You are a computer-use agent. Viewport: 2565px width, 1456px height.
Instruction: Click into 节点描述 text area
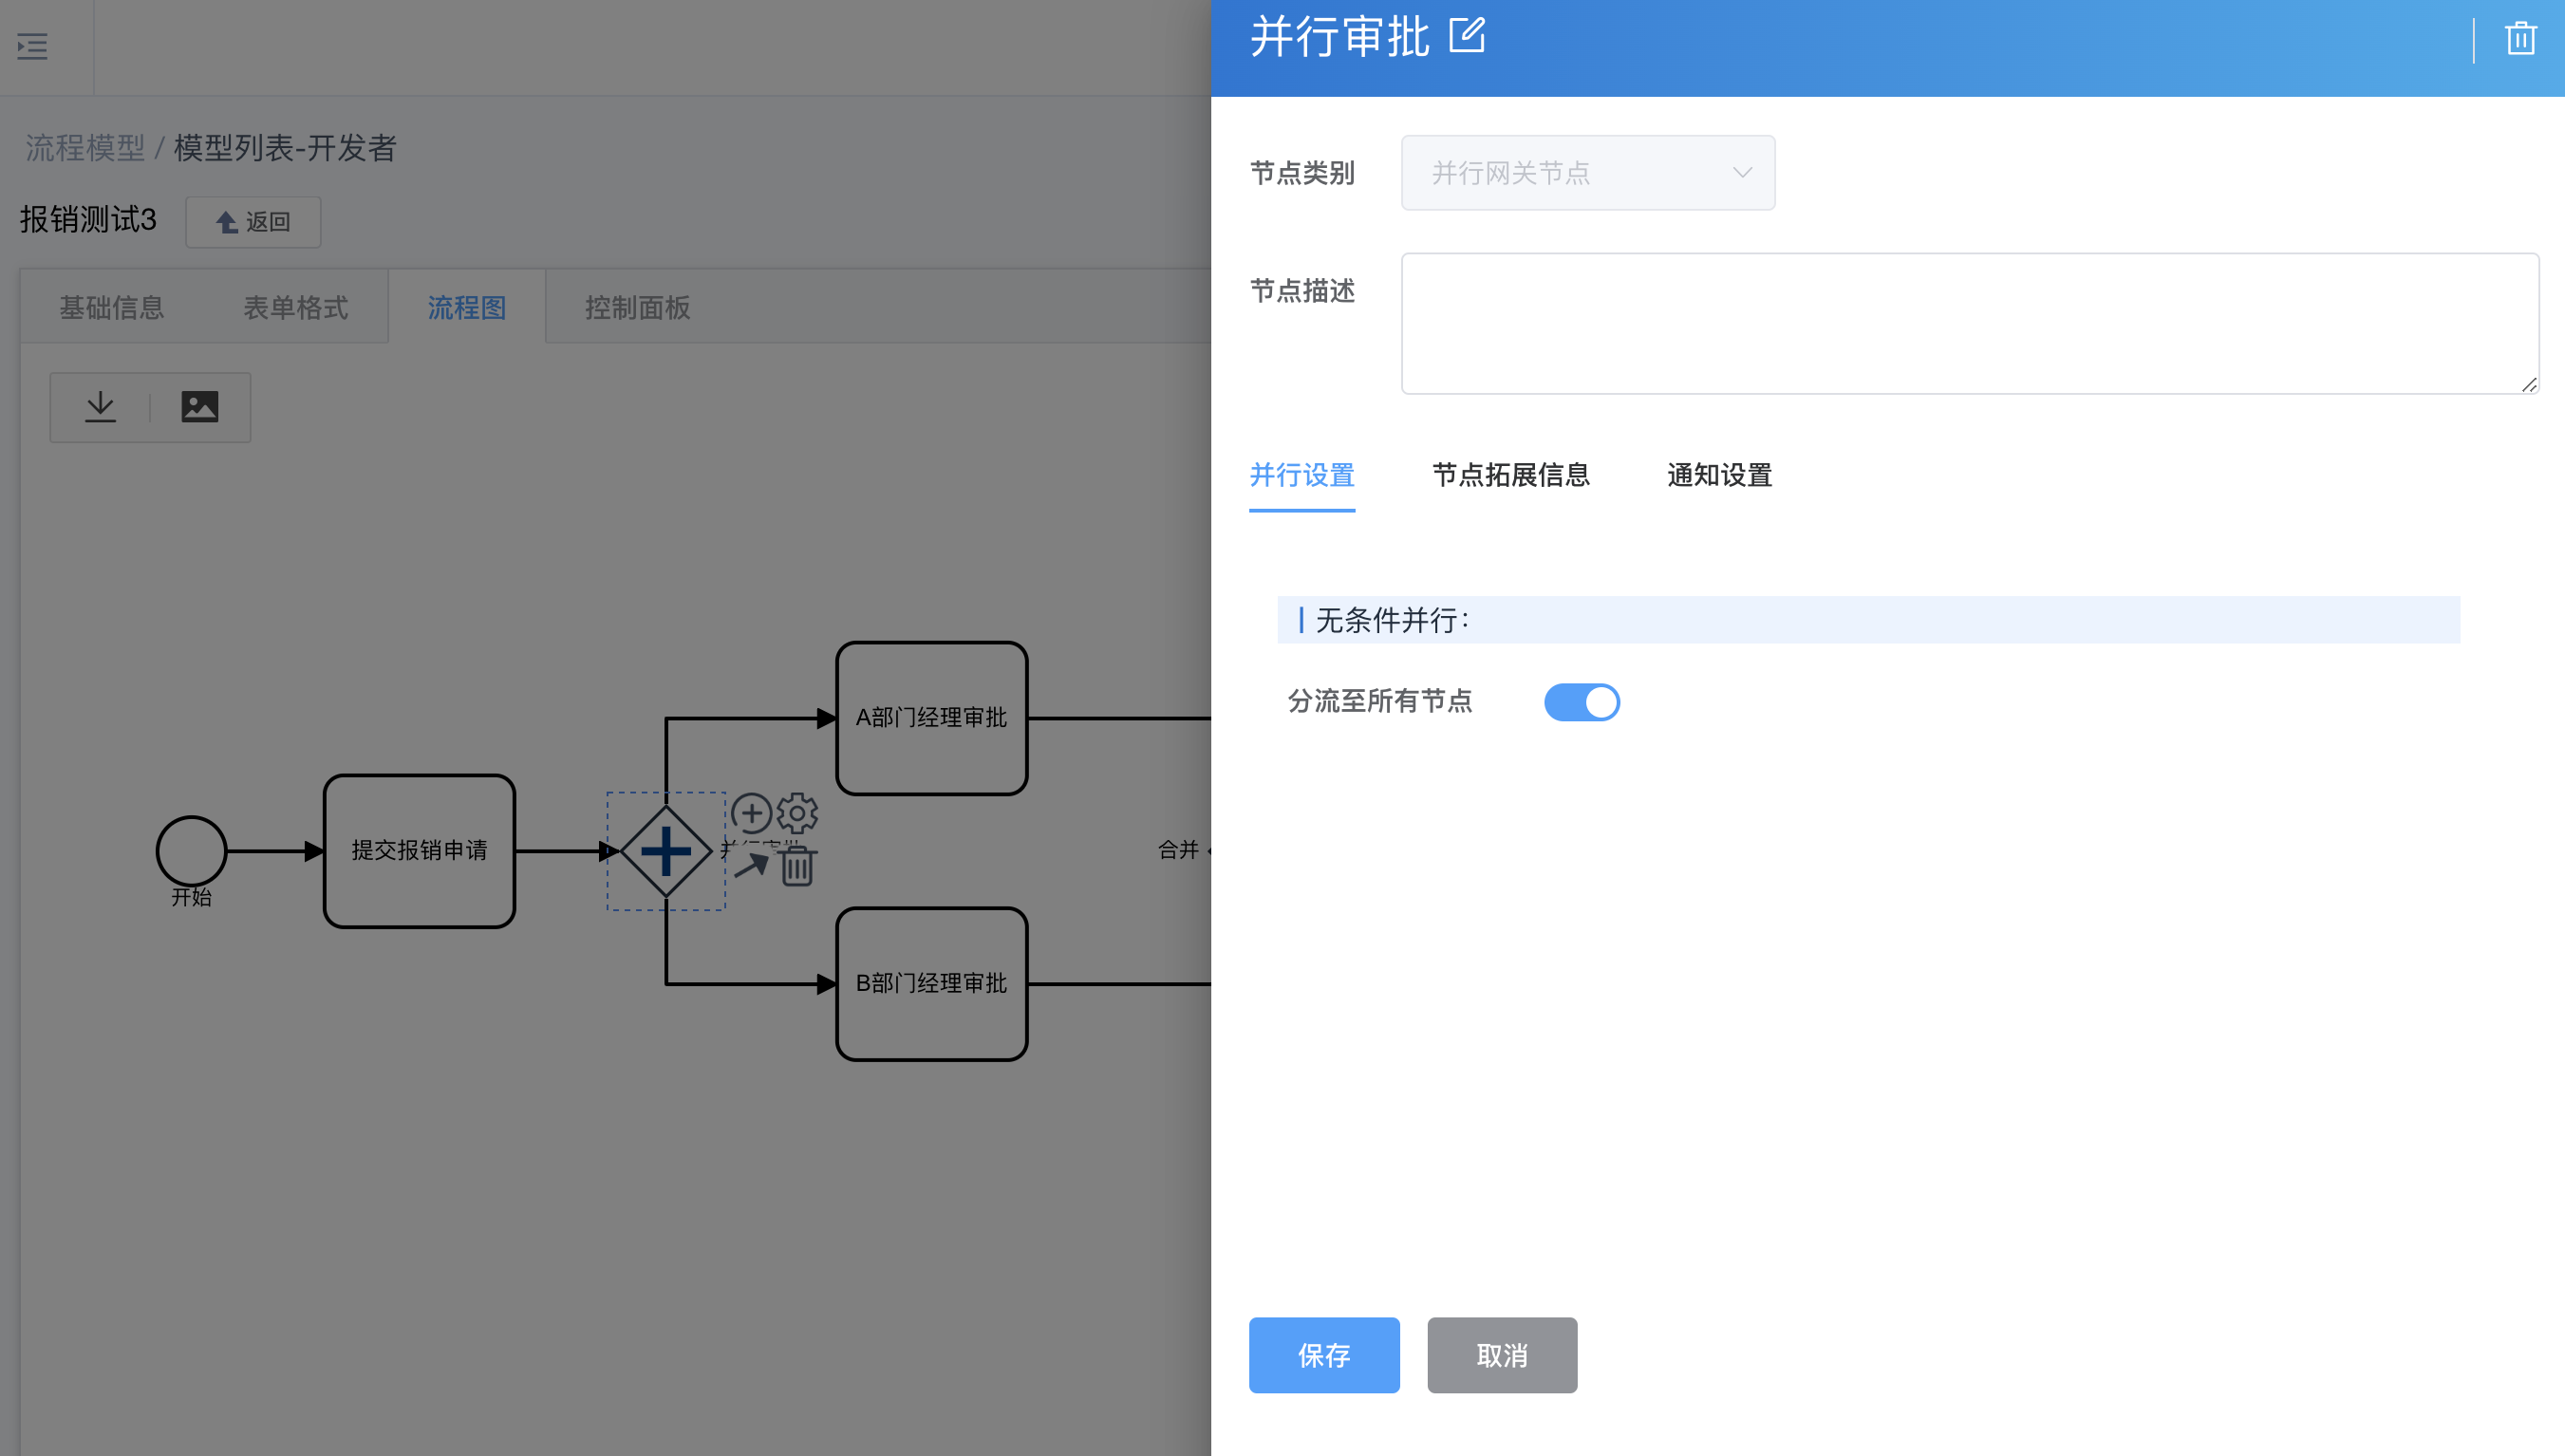click(1968, 323)
